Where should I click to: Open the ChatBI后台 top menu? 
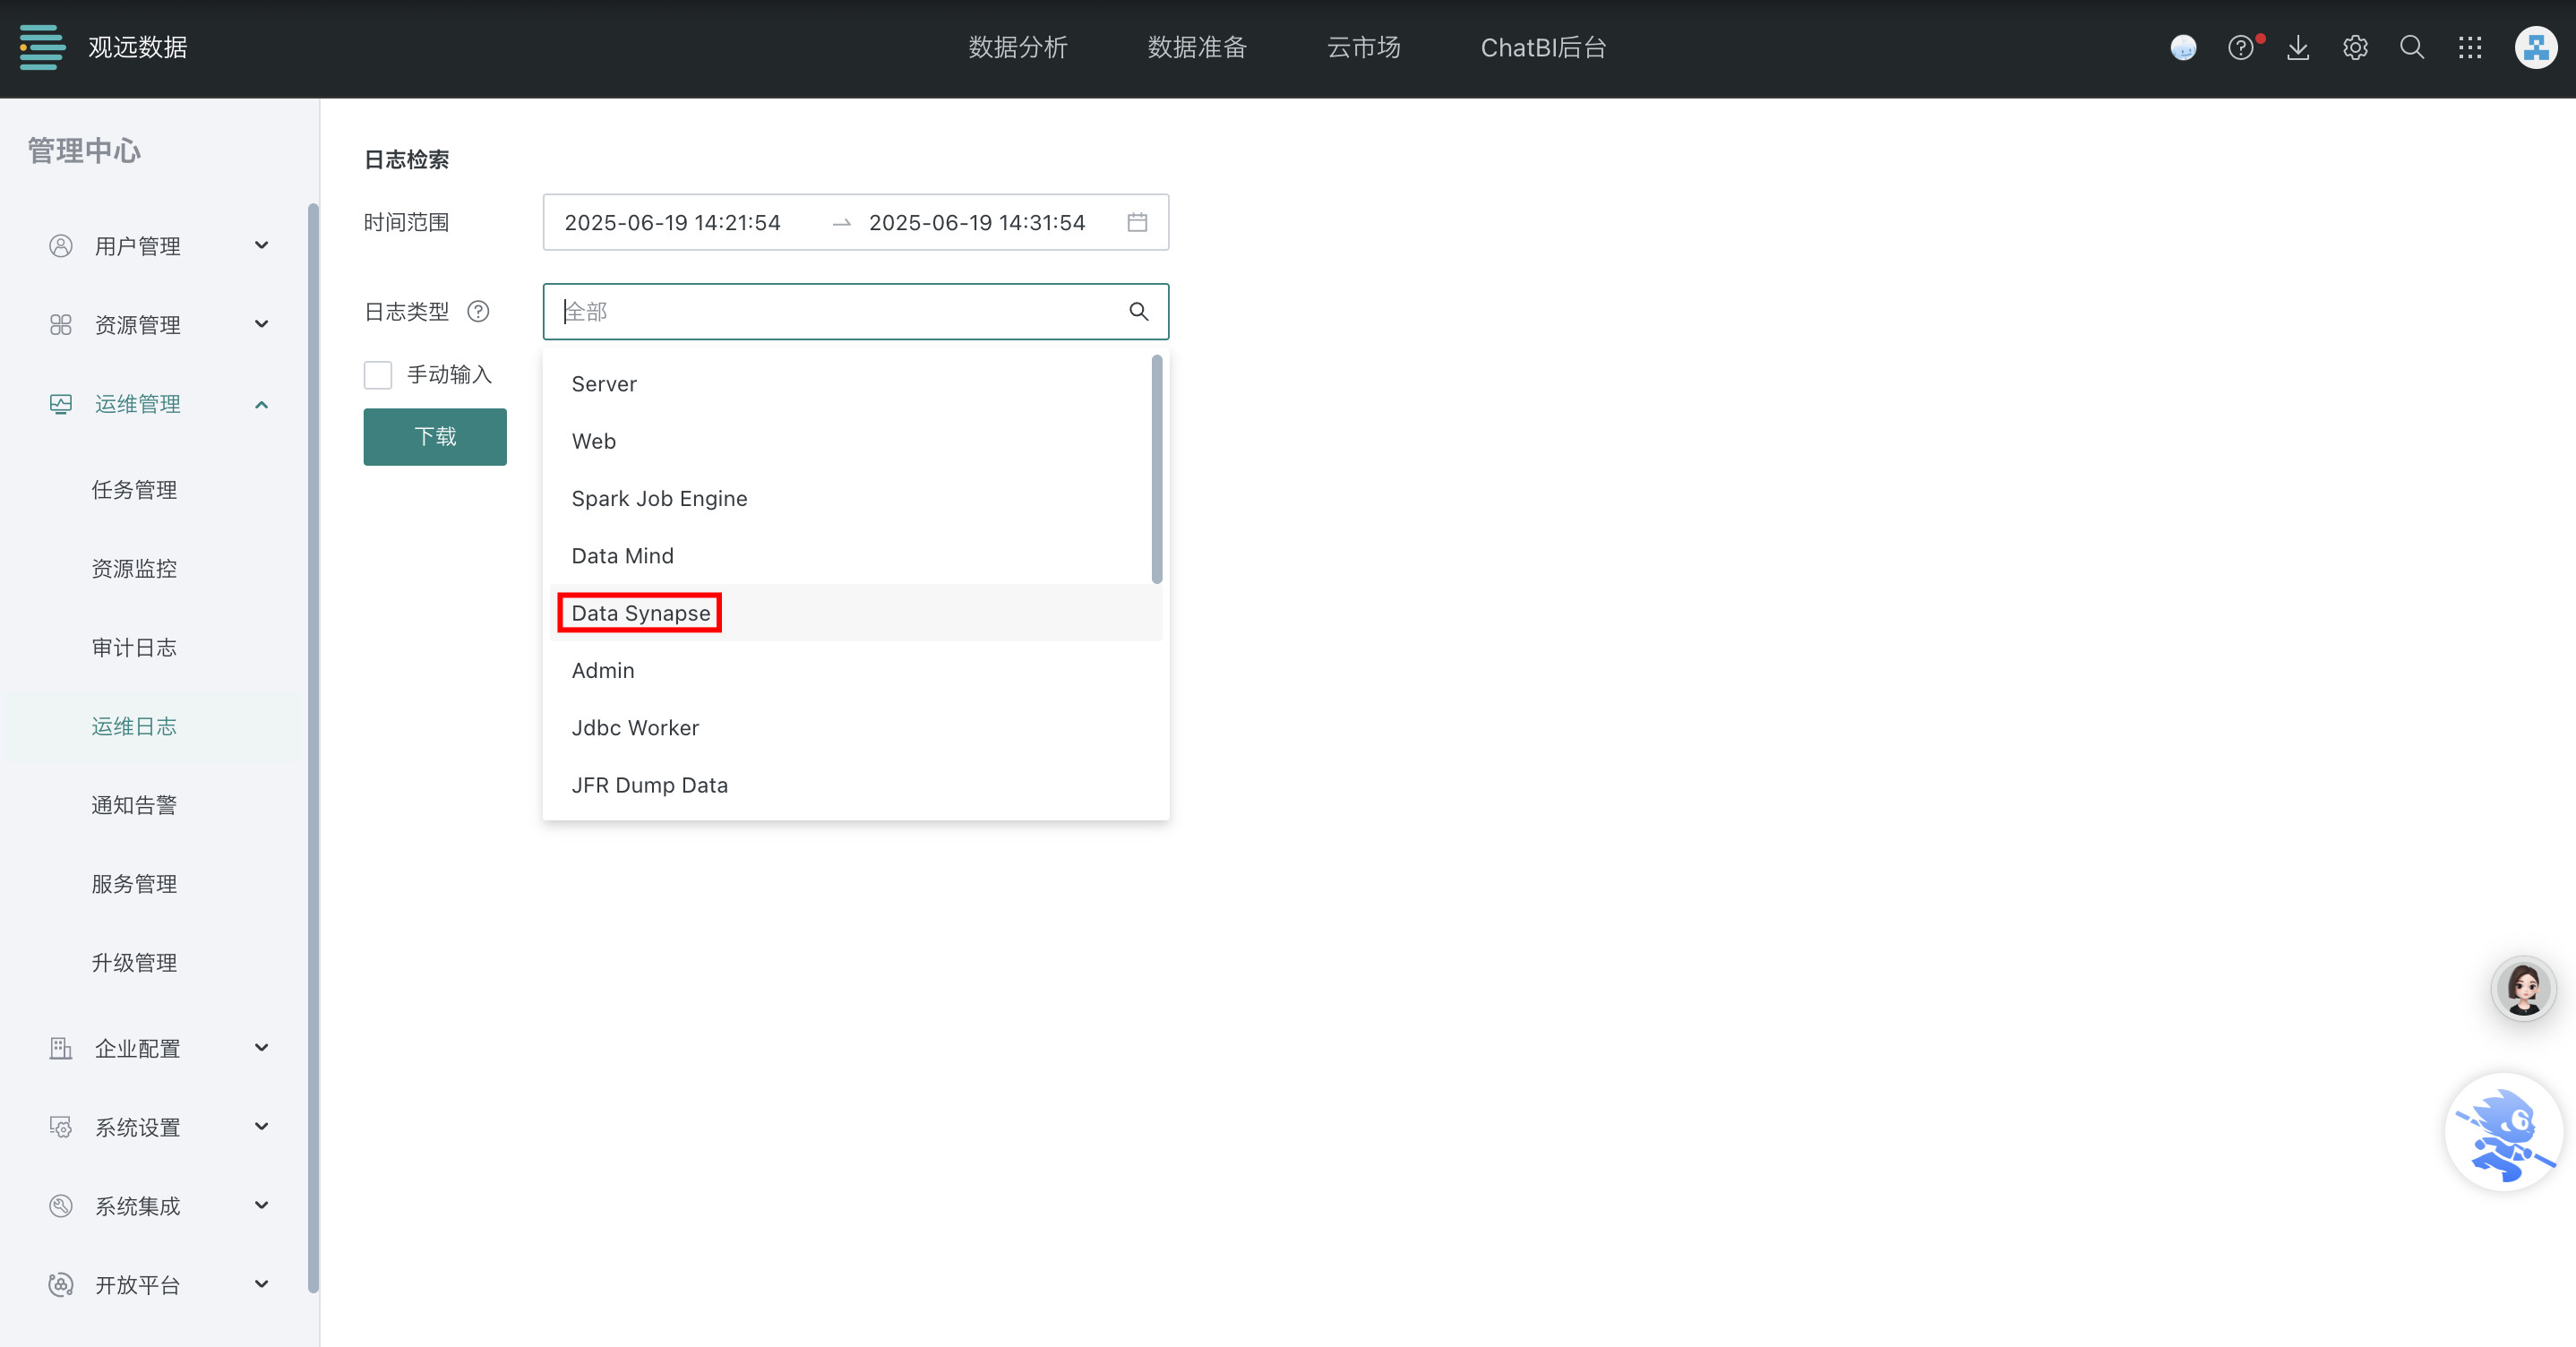click(x=1543, y=47)
